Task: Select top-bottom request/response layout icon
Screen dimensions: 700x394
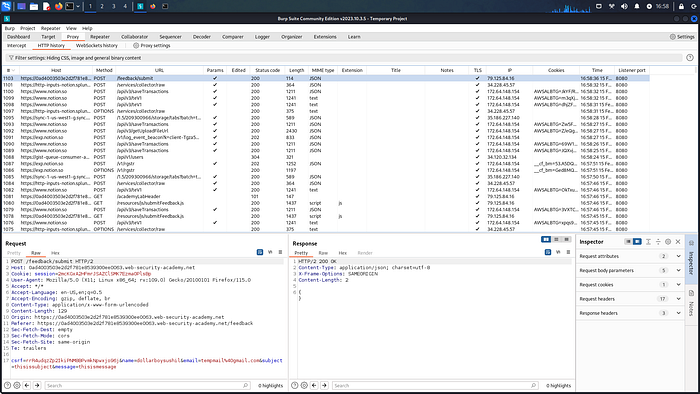Action: tap(556, 240)
